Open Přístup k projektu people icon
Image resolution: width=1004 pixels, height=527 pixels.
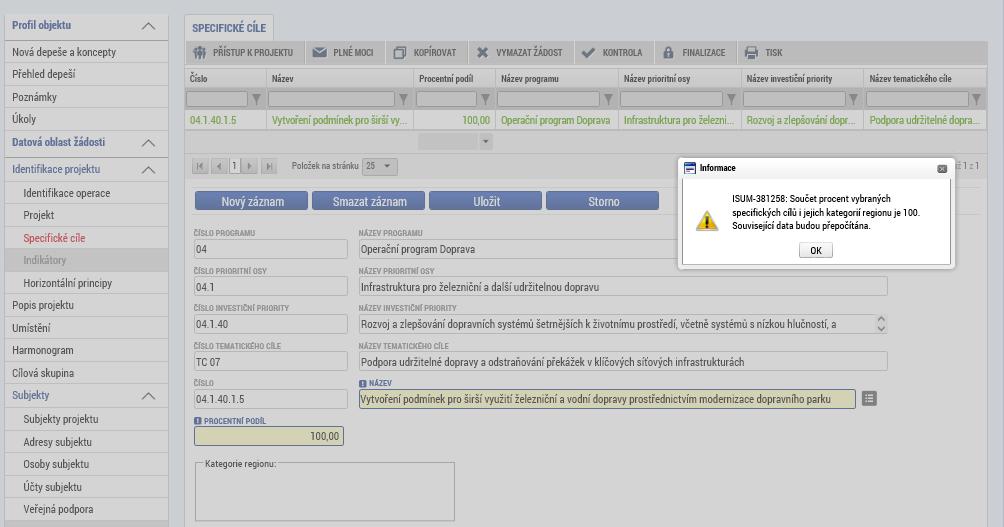[200, 53]
